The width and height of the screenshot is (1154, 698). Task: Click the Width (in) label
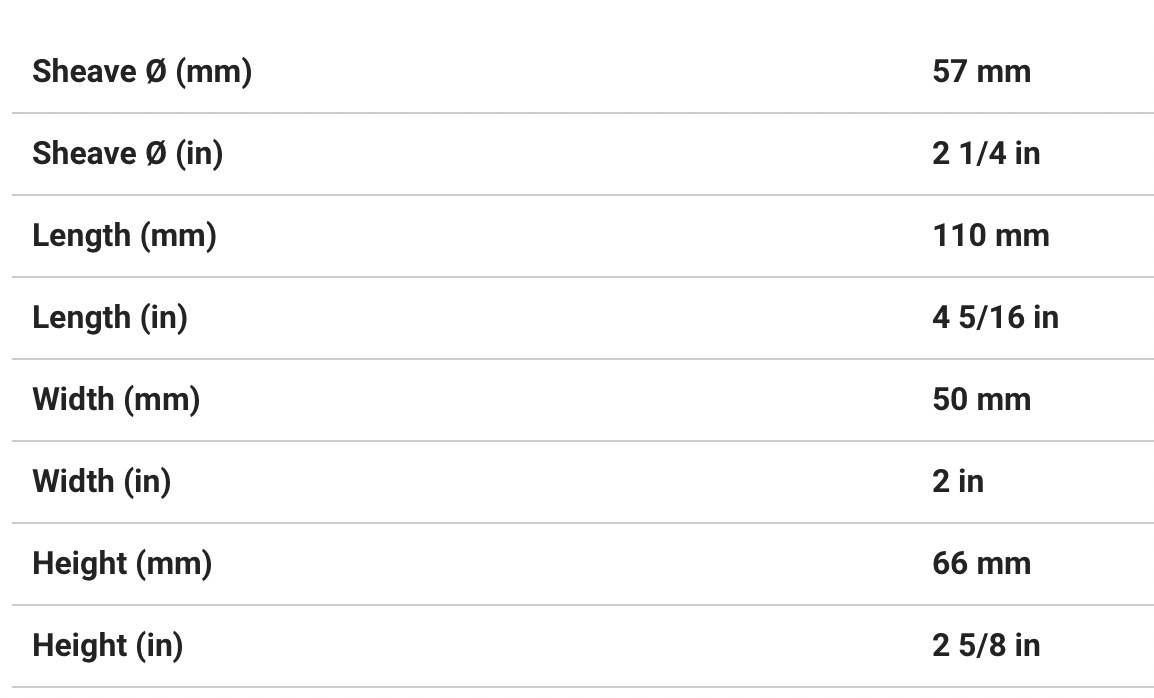[101, 482]
